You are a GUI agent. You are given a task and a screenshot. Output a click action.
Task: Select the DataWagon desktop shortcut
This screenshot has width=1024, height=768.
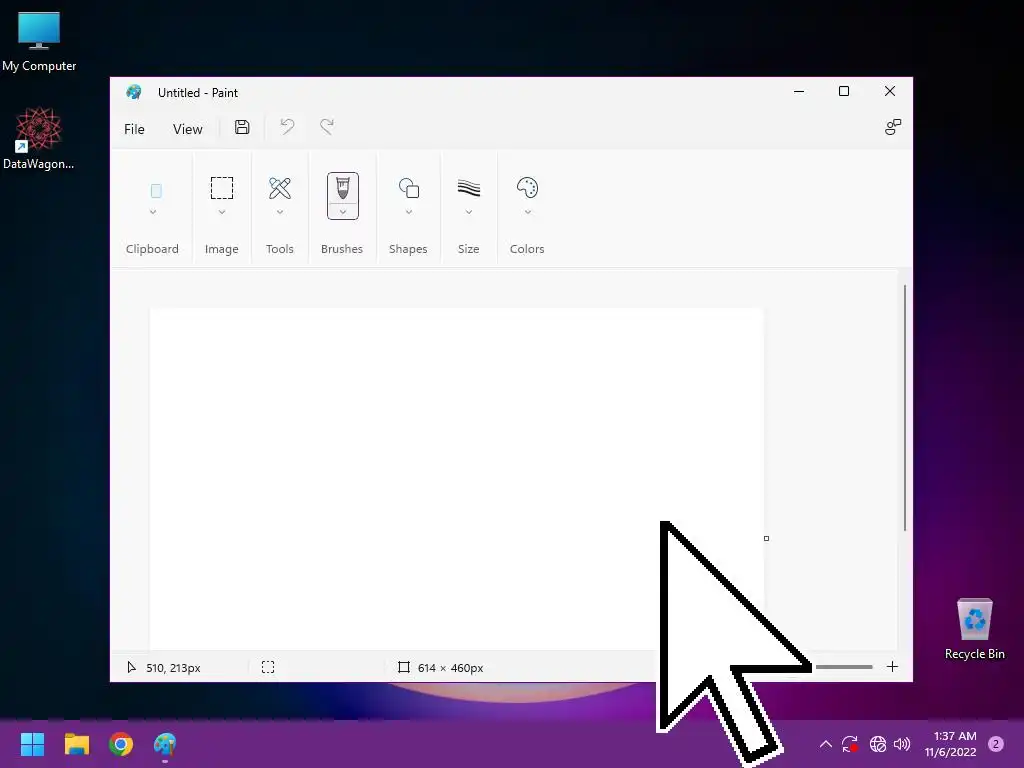coord(39,138)
